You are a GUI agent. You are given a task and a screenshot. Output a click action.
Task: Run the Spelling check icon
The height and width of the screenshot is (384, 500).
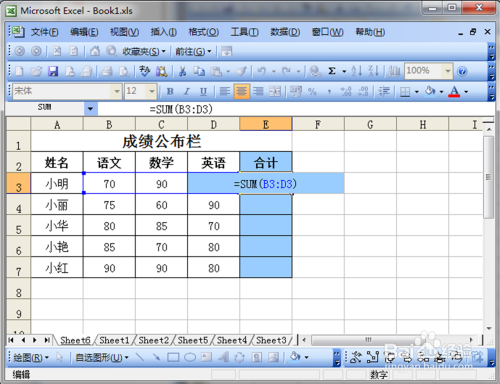pyautogui.click(x=145, y=71)
